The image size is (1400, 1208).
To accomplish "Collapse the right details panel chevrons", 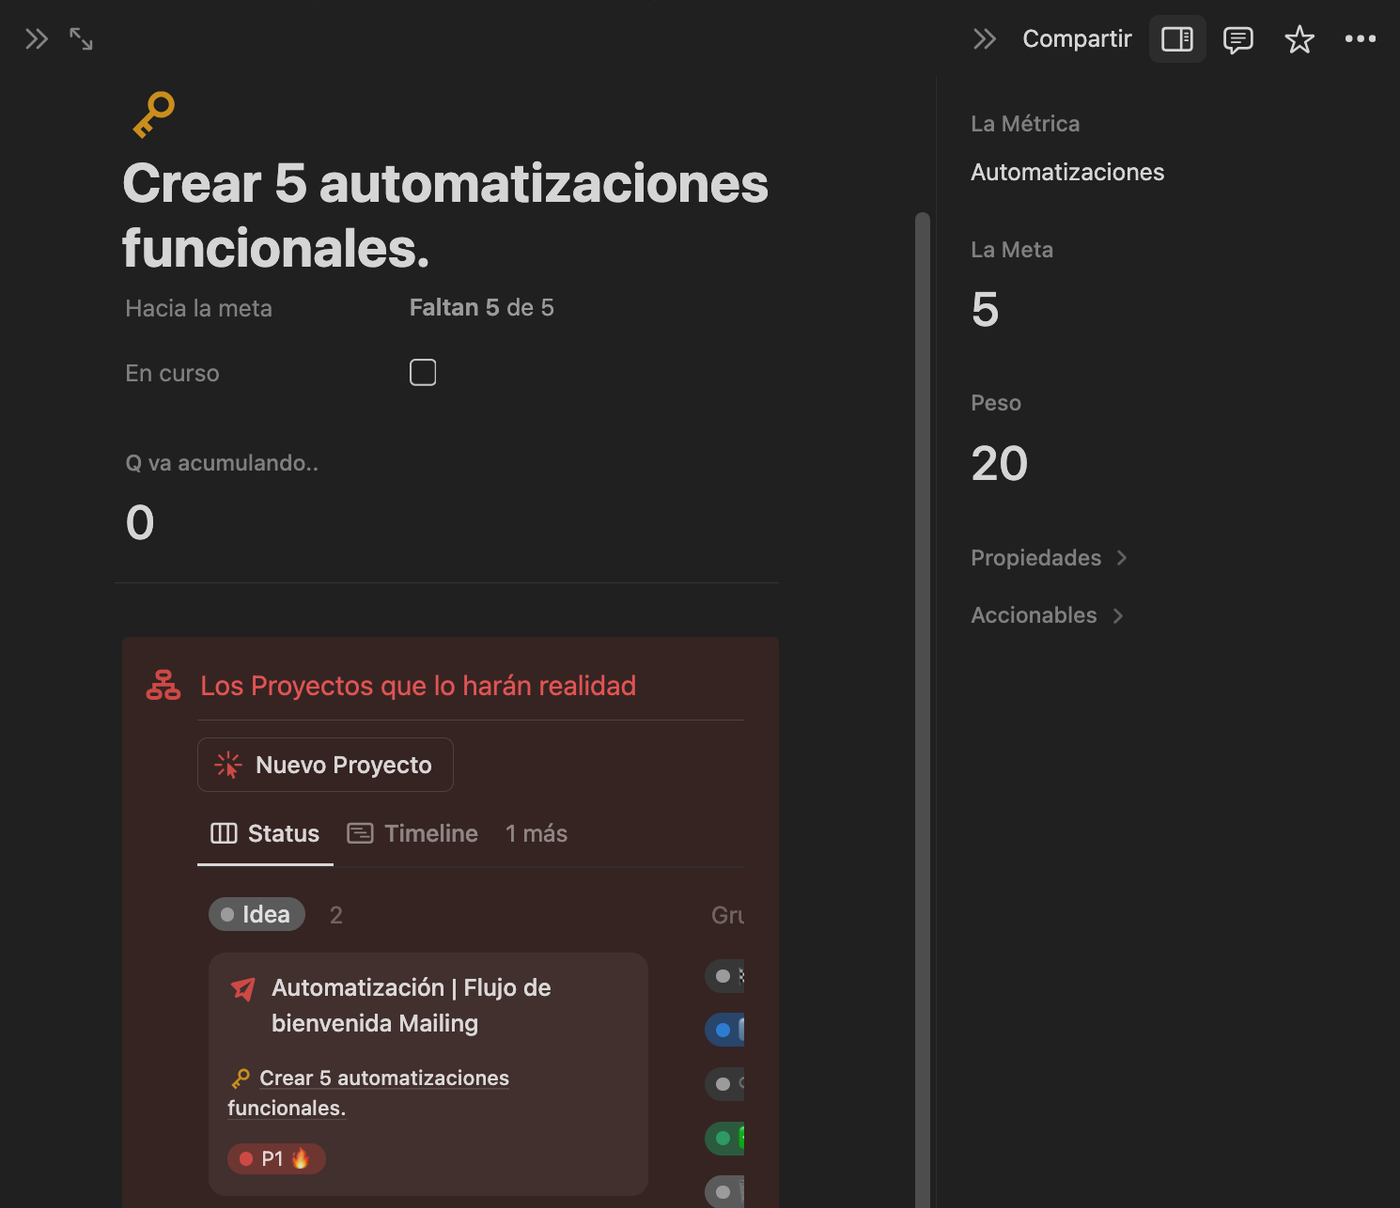I will coord(984,38).
